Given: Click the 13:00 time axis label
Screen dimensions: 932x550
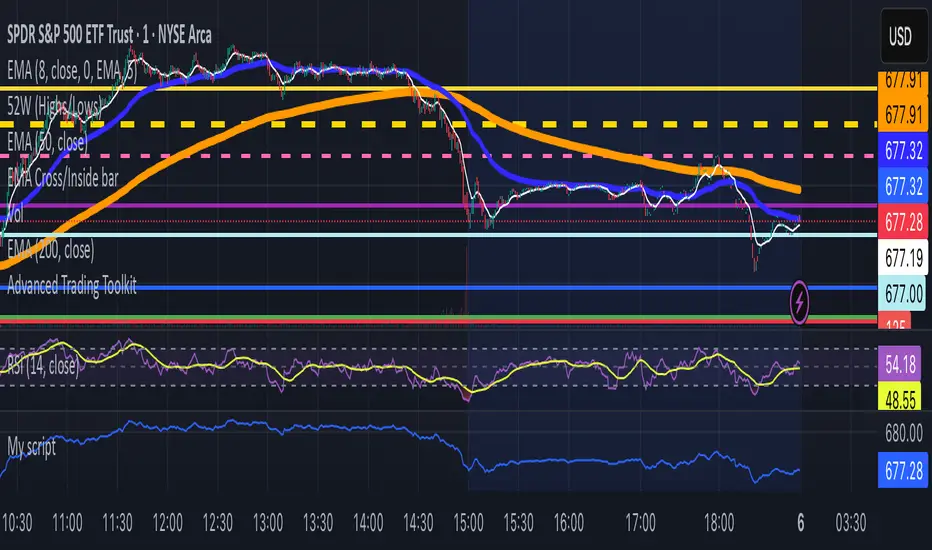Looking at the screenshot, I should (x=267, y=523).
